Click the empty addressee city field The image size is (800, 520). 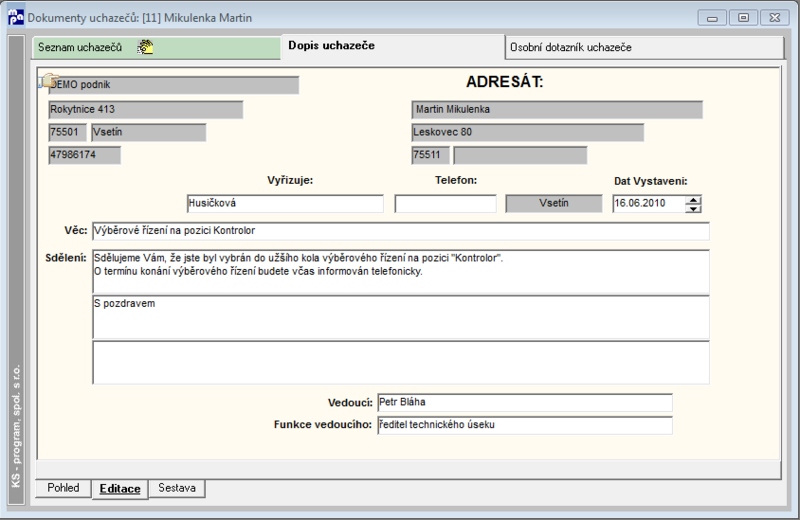pos(520,155)
